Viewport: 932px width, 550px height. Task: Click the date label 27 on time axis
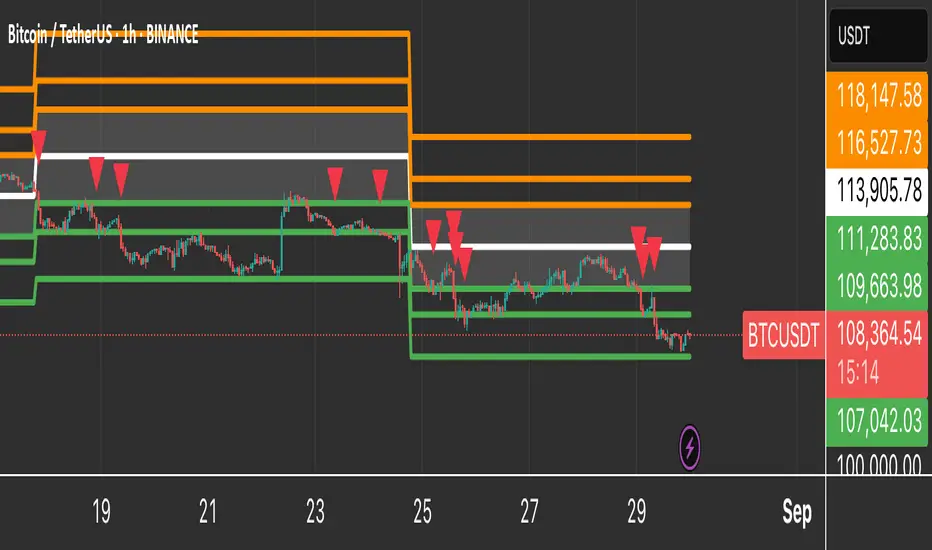[x=530, y=511]
